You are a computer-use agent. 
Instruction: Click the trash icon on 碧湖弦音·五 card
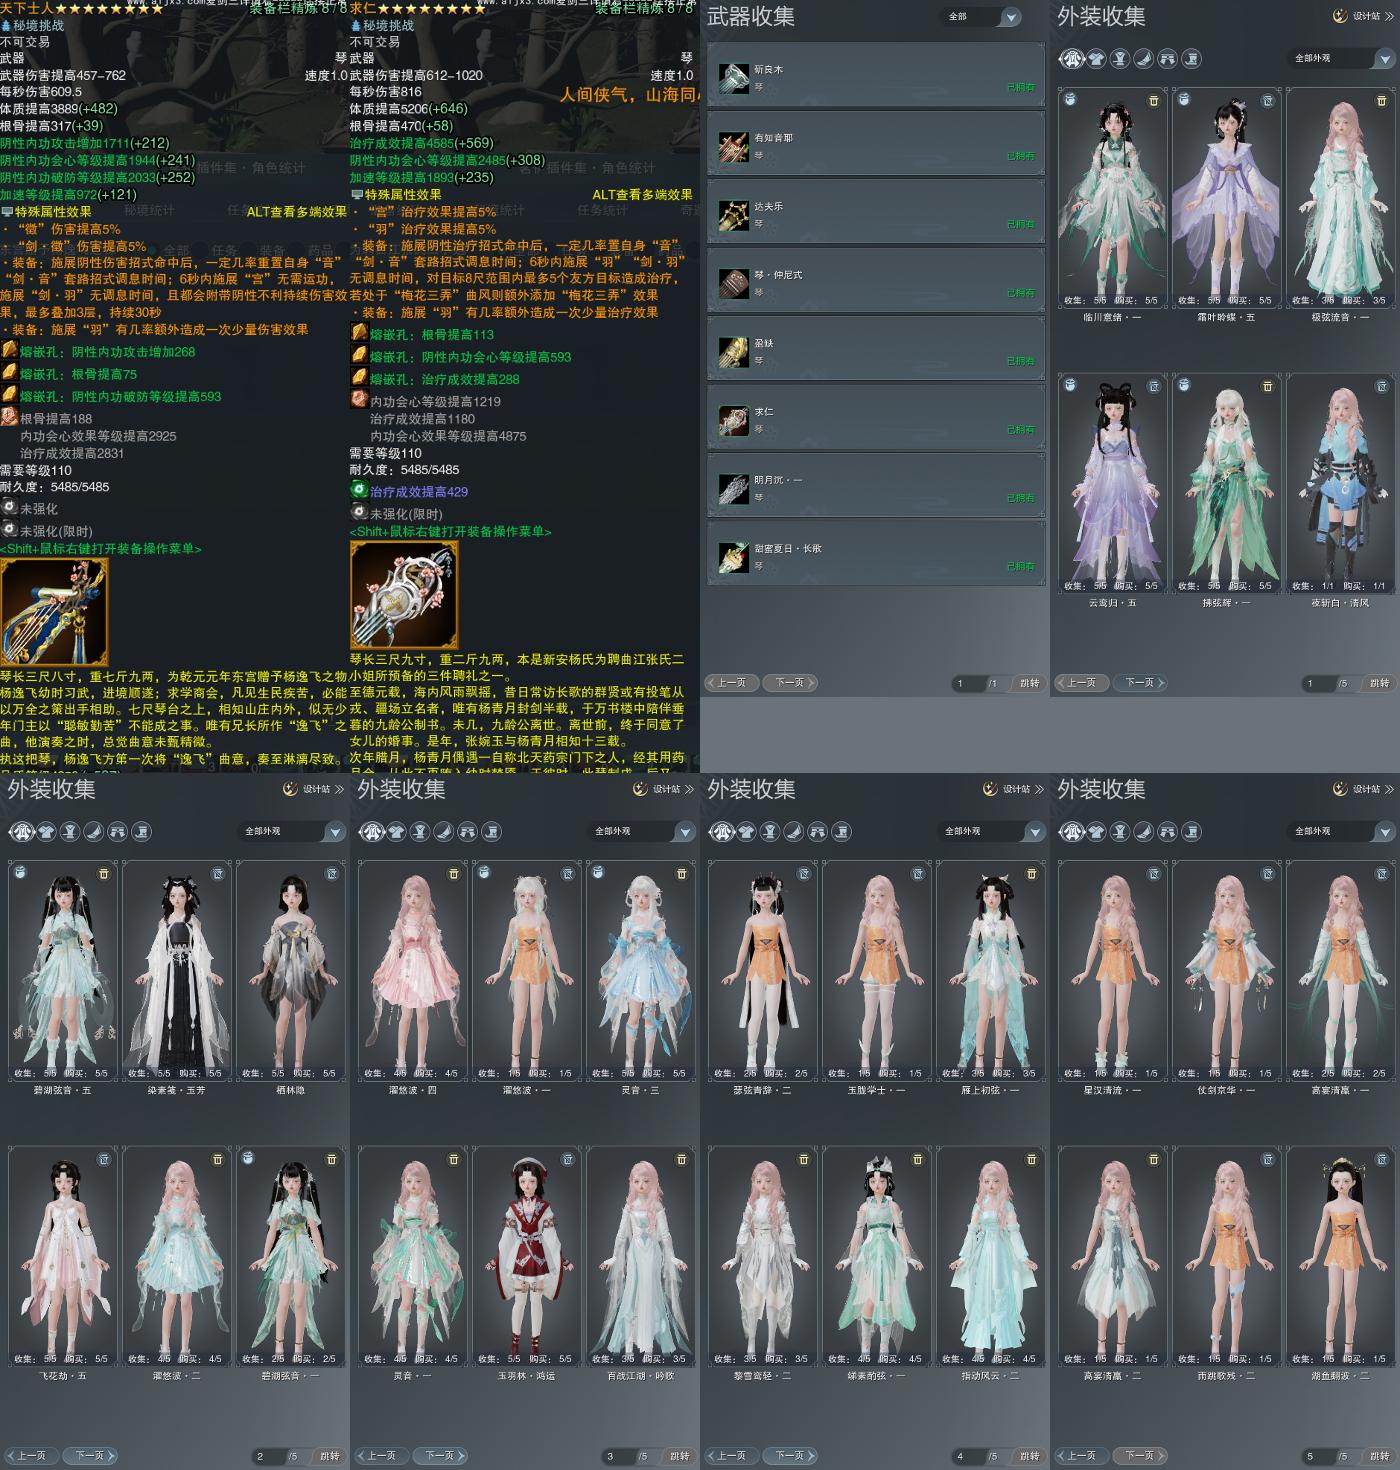click(104, 874)
